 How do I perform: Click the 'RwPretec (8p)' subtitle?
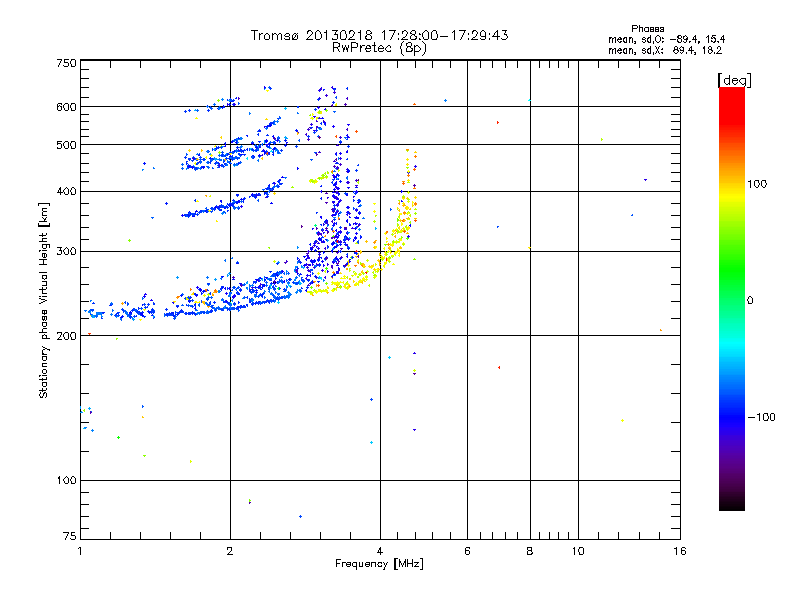click(379, 48)
